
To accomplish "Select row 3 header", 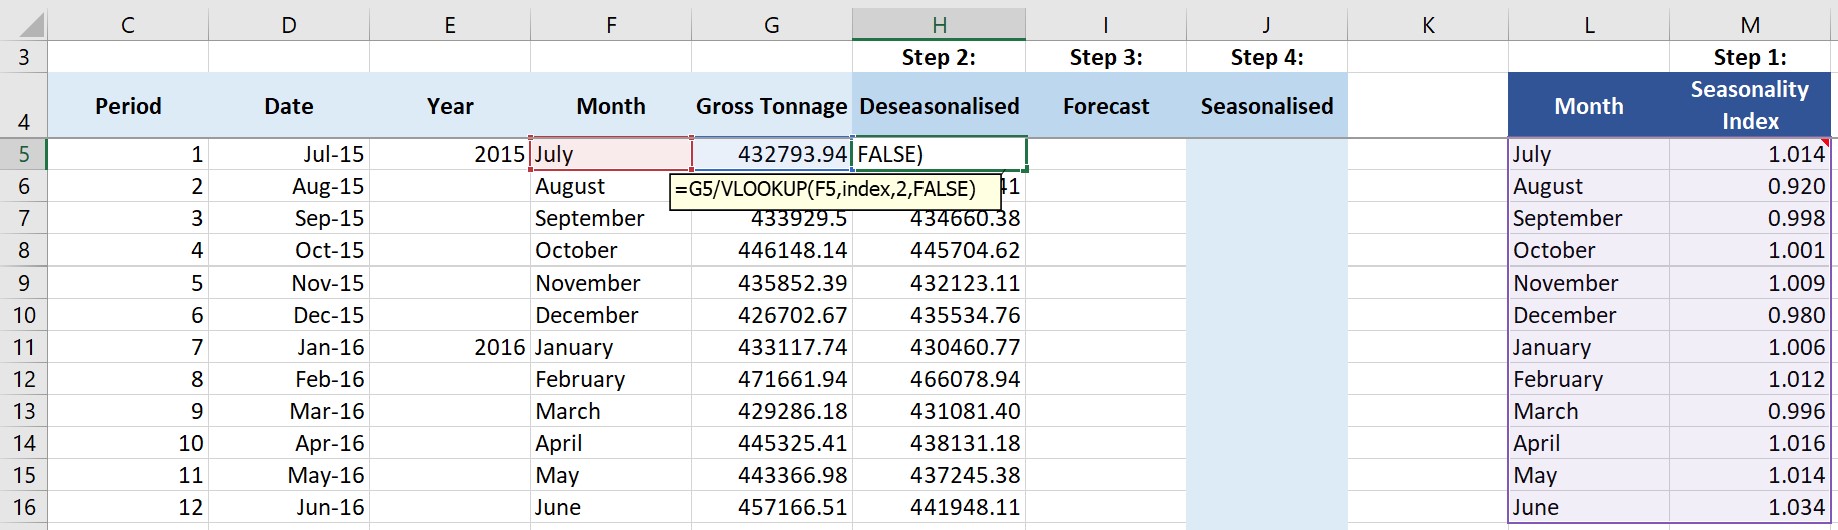I will tap(23, 57).
